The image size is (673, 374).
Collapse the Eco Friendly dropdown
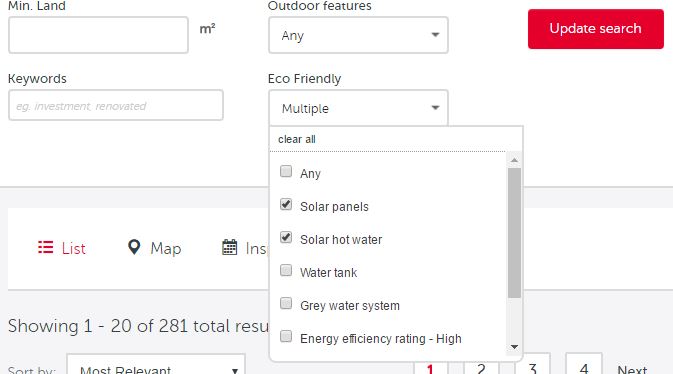click(358, 108)
